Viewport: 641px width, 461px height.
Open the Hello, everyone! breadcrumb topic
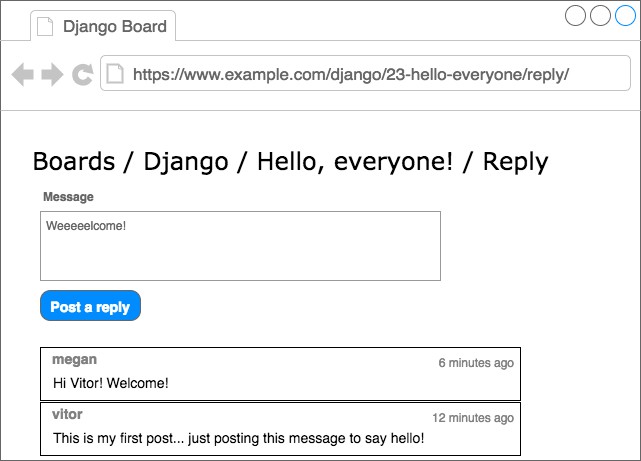point(355,162)
